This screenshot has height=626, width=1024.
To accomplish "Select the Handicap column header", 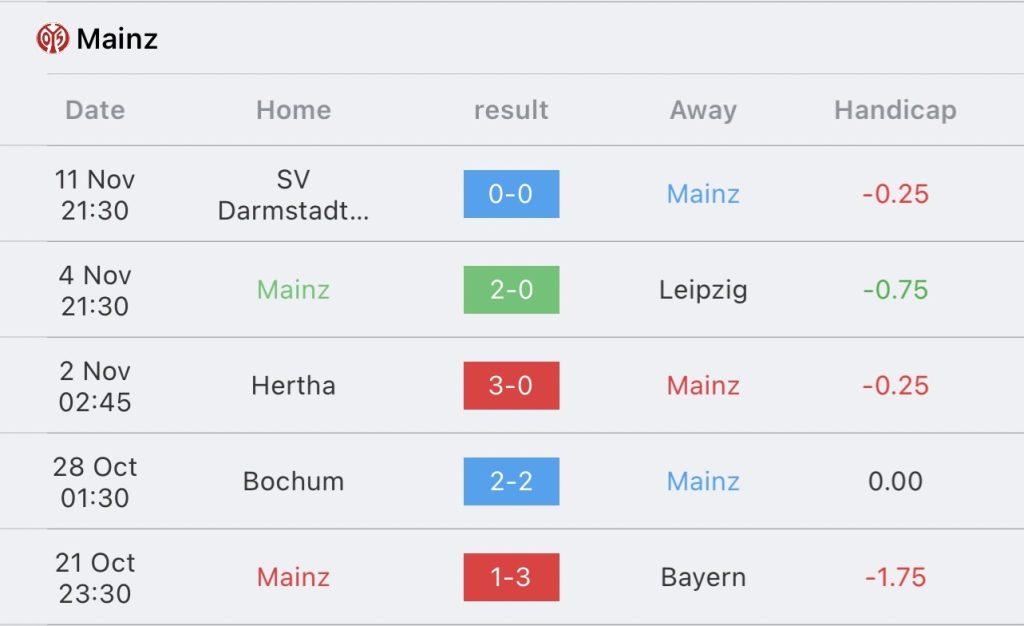I will coord(895,110).
